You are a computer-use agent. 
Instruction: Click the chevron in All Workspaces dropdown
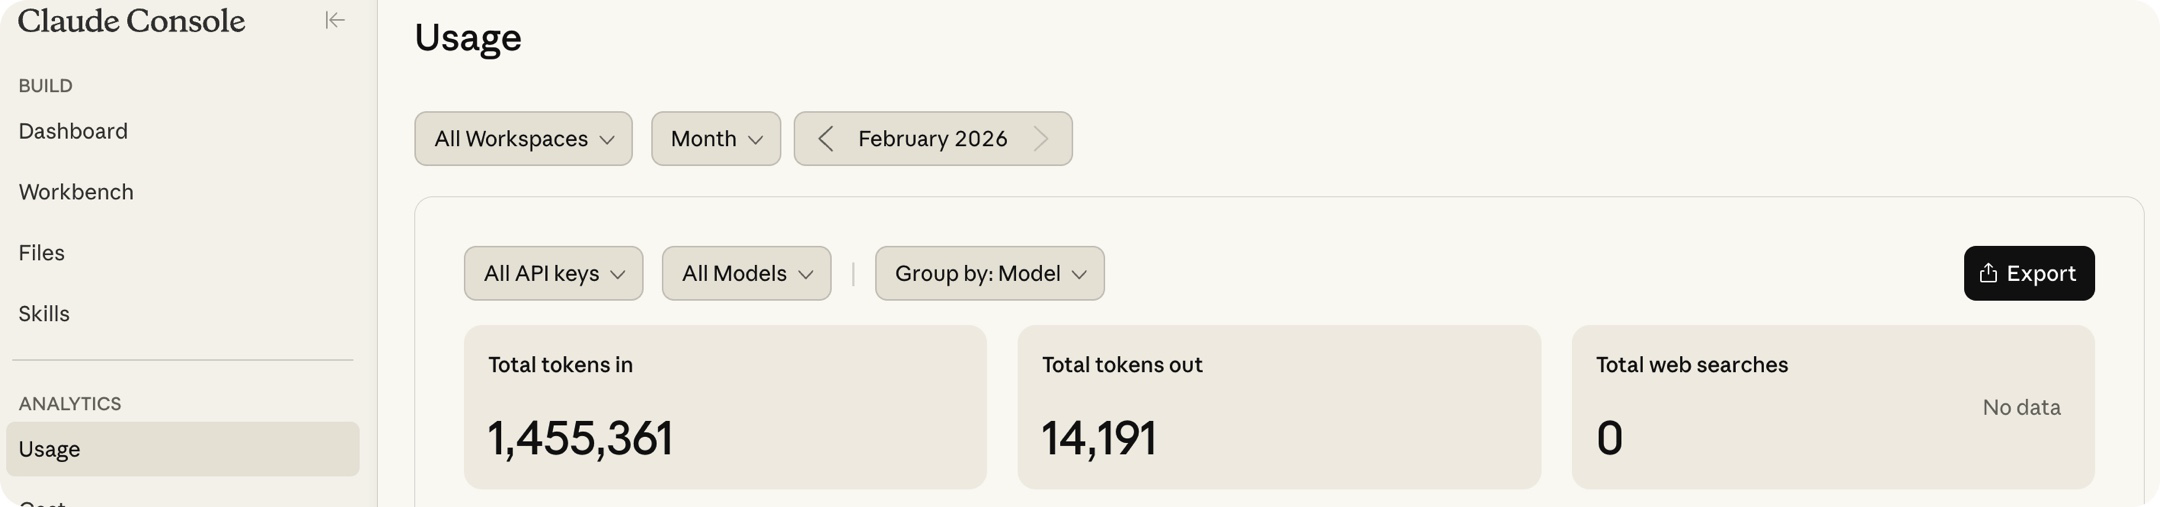tap(607, 140)
